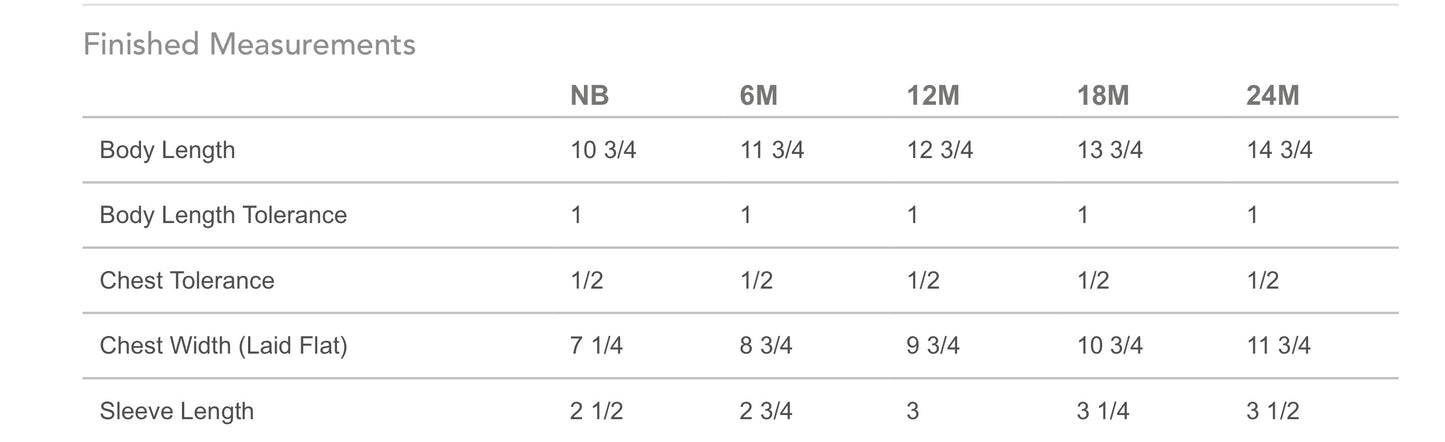This screenshot has width=1445, height=442.
Task: Click the 12M Body Length value 12 3/4
Action: tap(940, 150)
